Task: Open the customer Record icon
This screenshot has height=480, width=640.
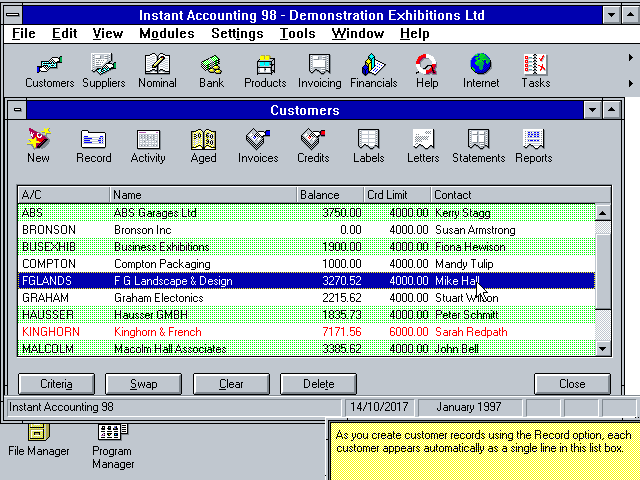Action: (93, 146)
